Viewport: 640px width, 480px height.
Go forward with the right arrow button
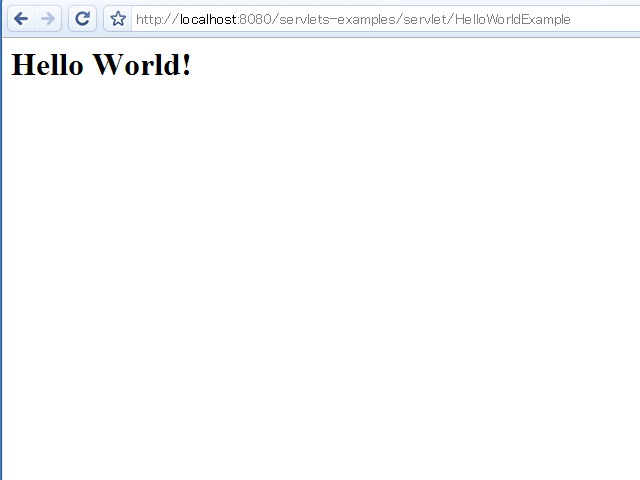(48, 19)
